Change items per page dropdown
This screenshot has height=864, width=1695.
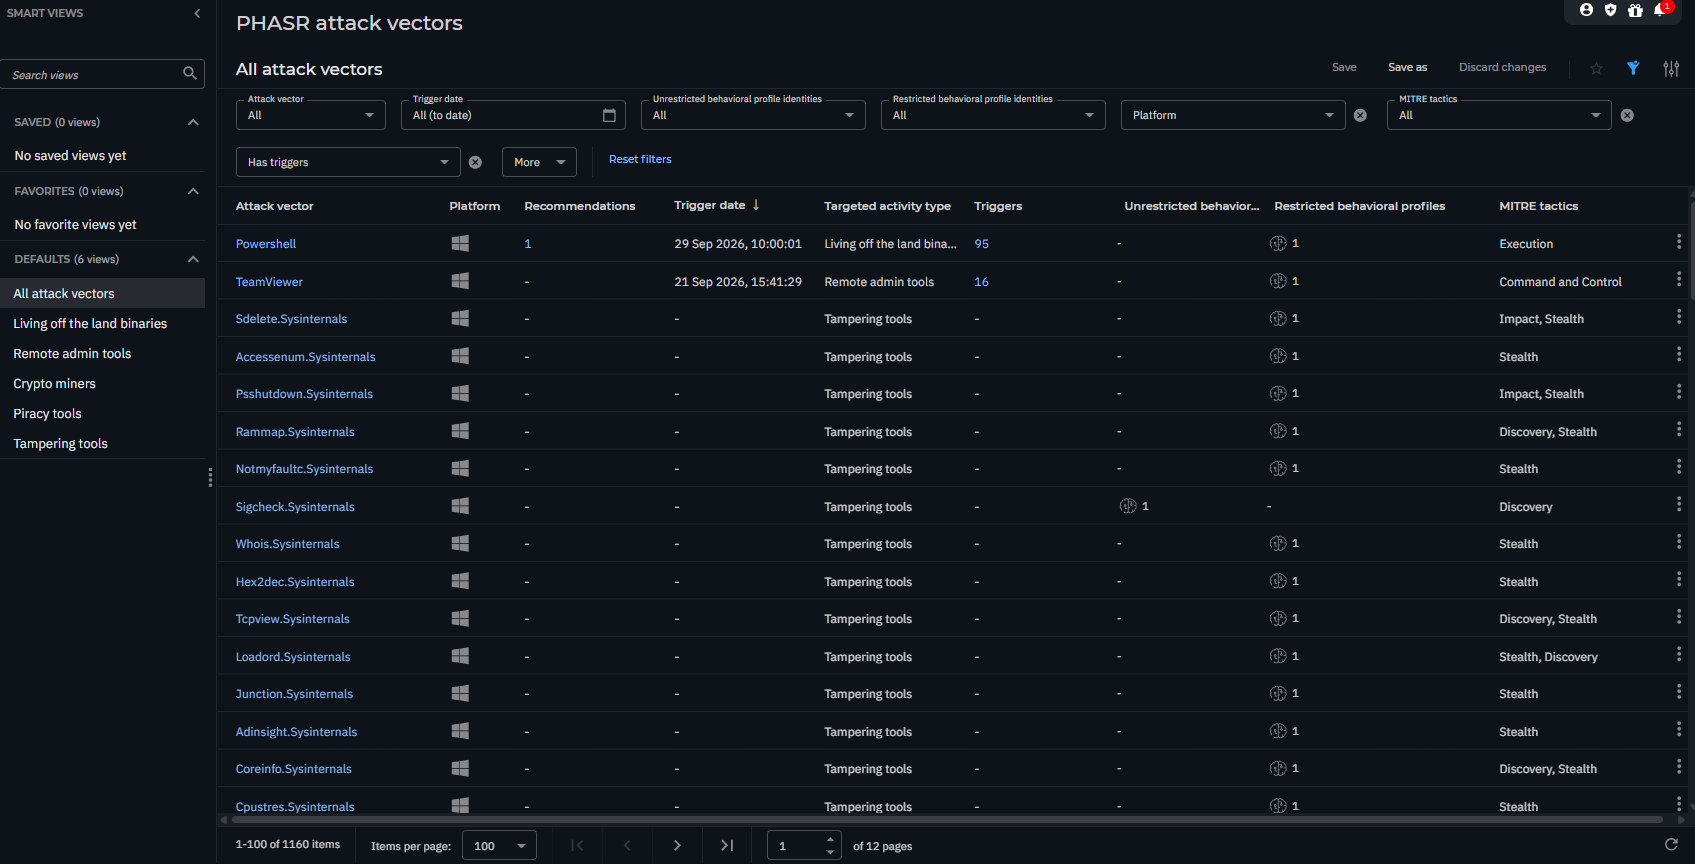pyautogui.click(x=499, y=846)
